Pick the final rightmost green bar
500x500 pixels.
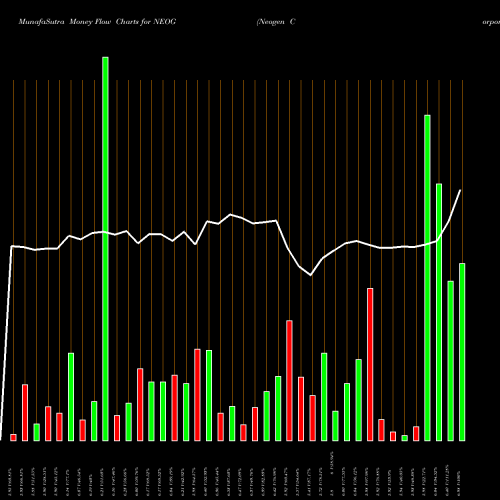[462, 352]
